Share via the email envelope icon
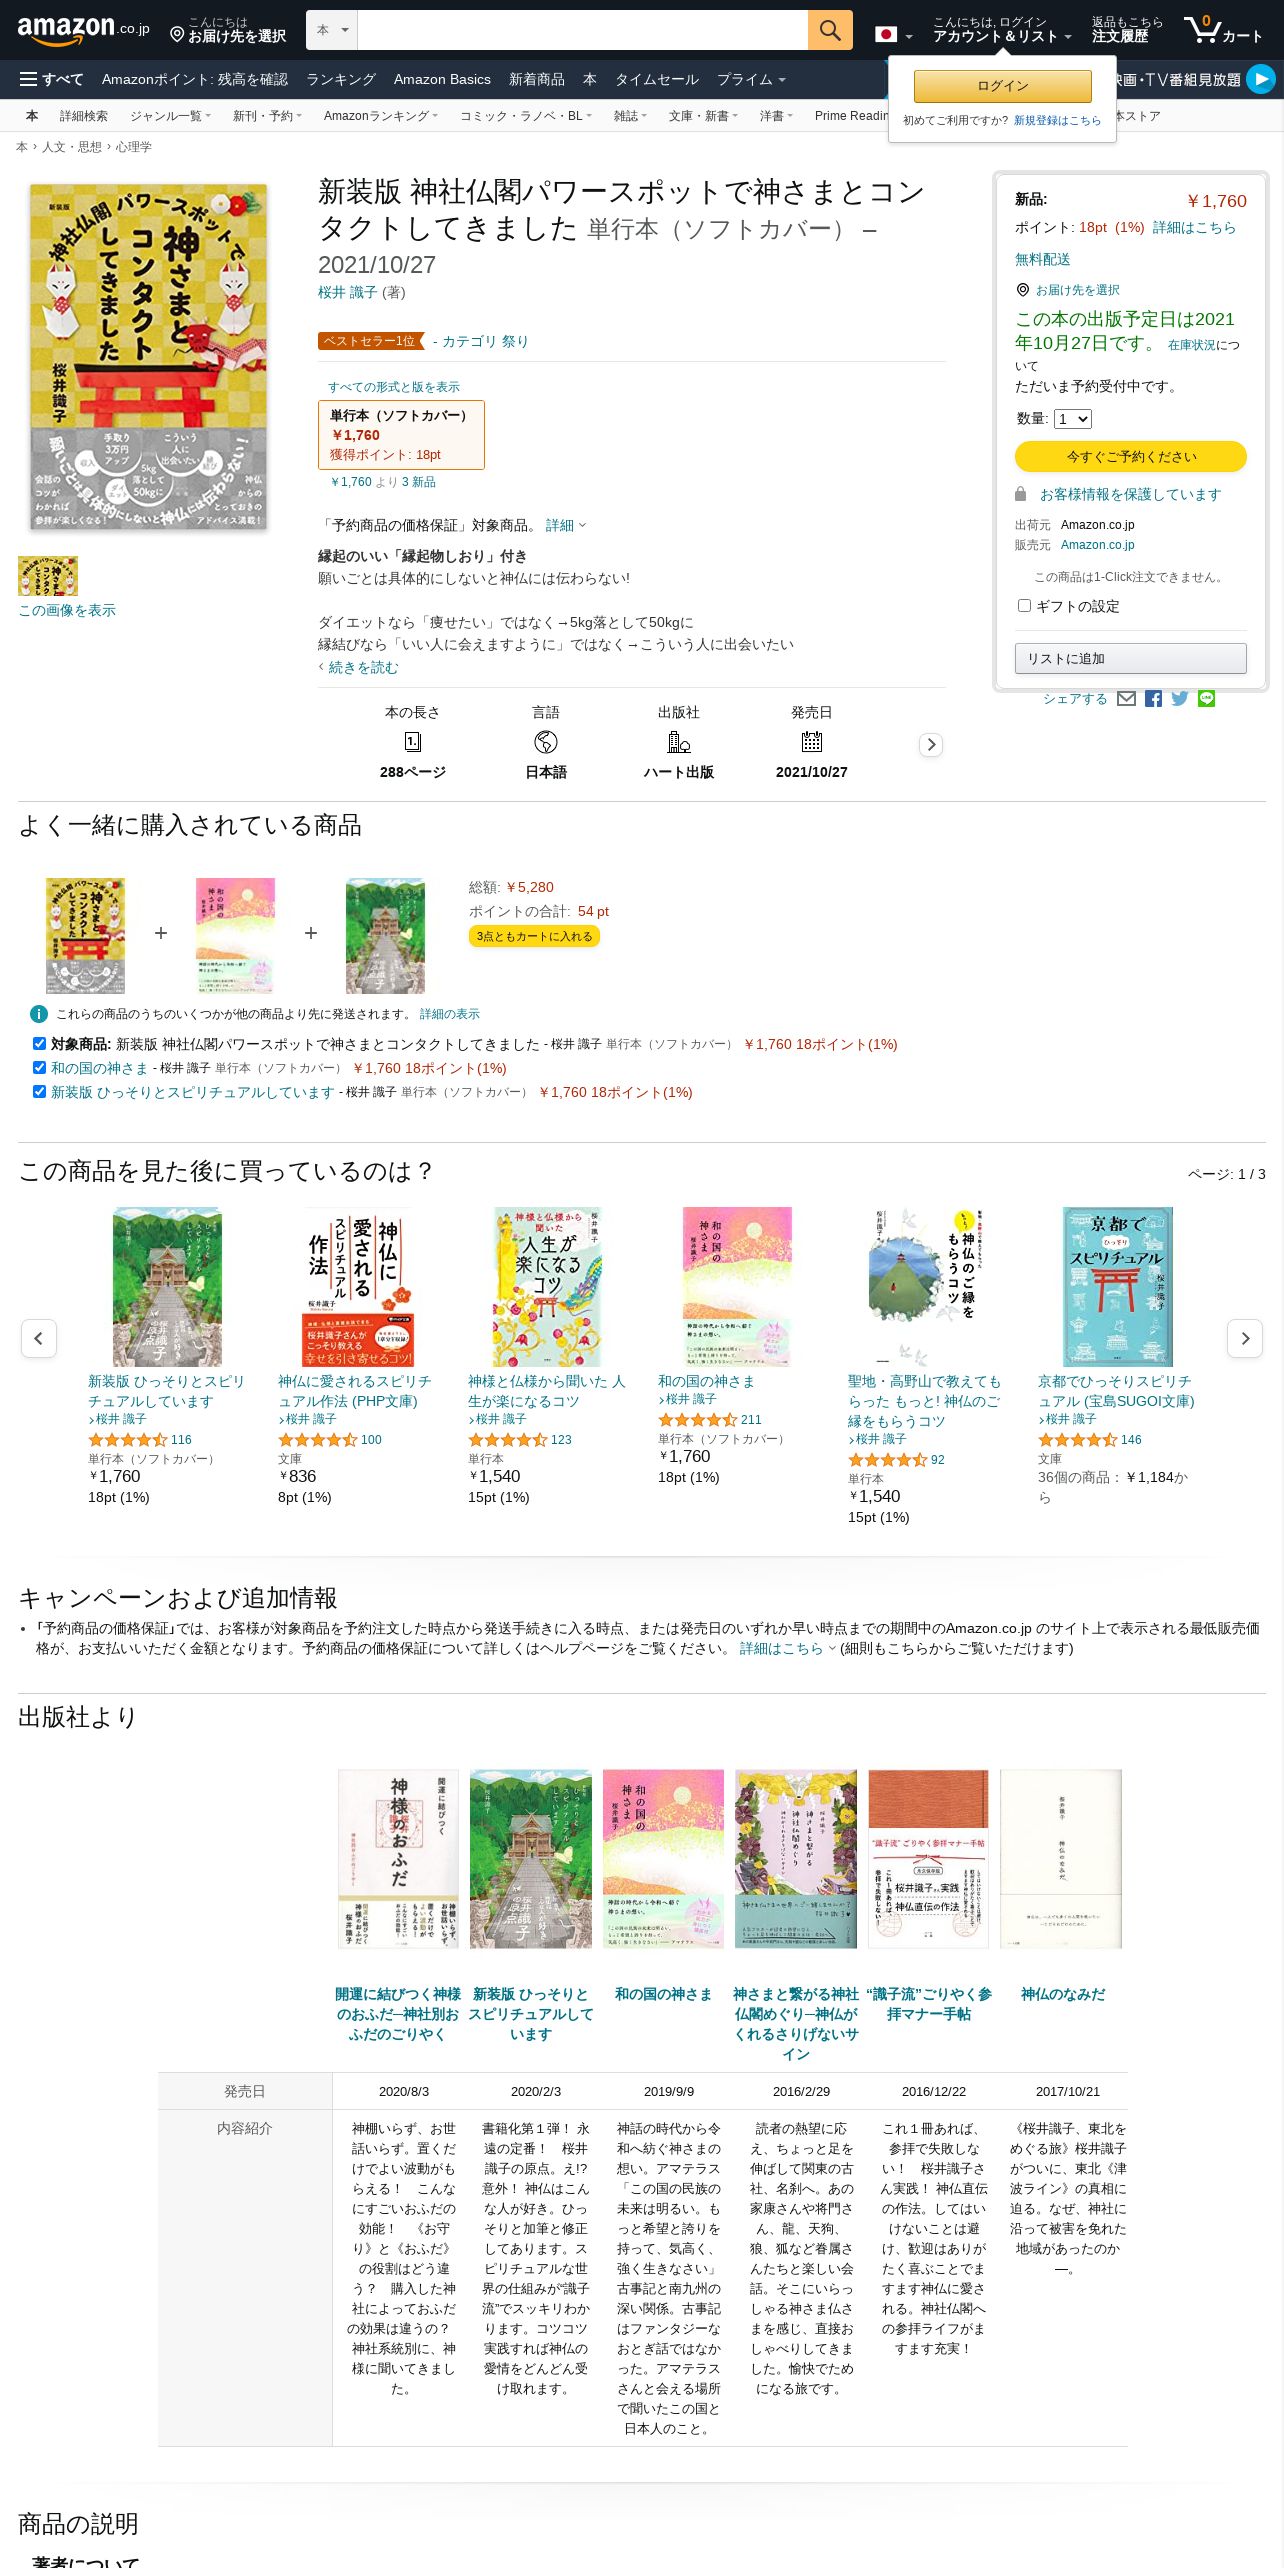Viewport: 1284px width, 2568px height. point(1126,699)
